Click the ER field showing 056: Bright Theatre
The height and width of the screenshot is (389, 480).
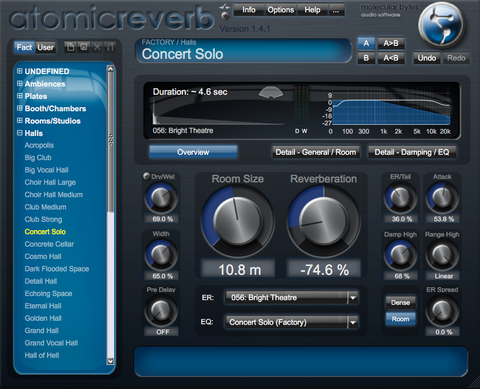point(287,297)
